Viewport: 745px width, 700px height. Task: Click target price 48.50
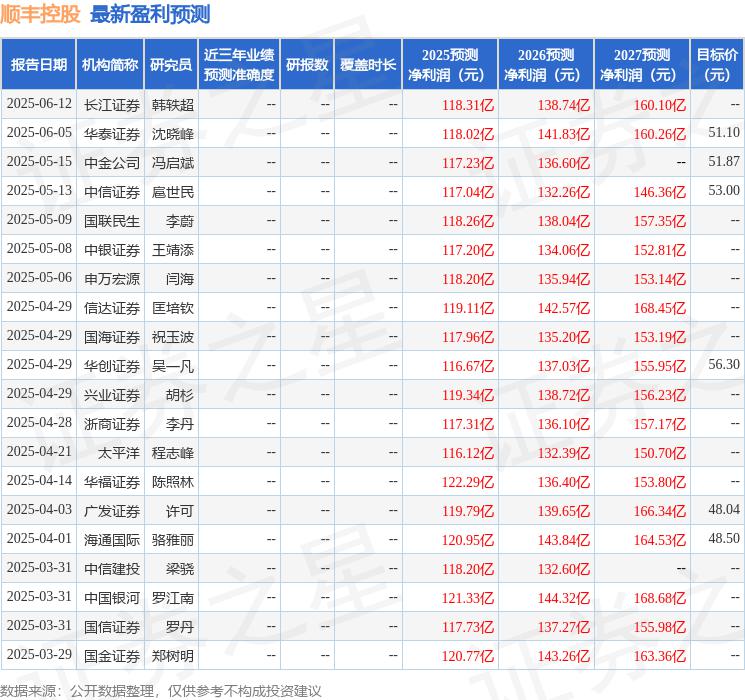coord(724,538)
